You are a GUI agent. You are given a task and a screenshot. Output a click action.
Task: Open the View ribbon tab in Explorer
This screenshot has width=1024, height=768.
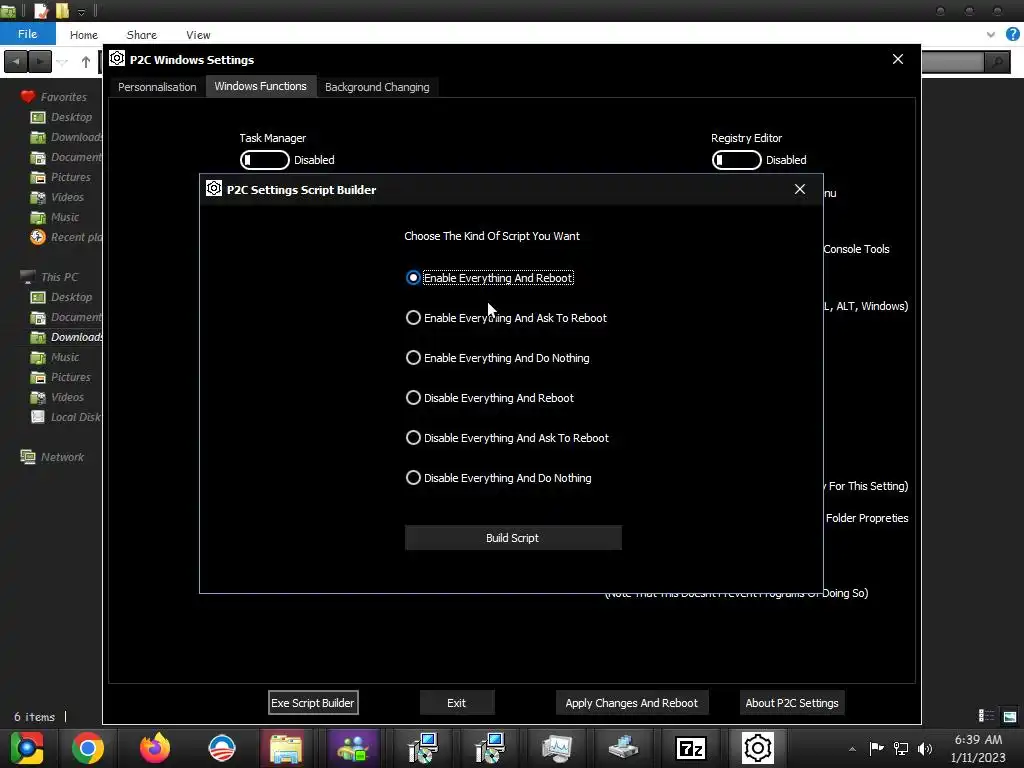[198, 35]
